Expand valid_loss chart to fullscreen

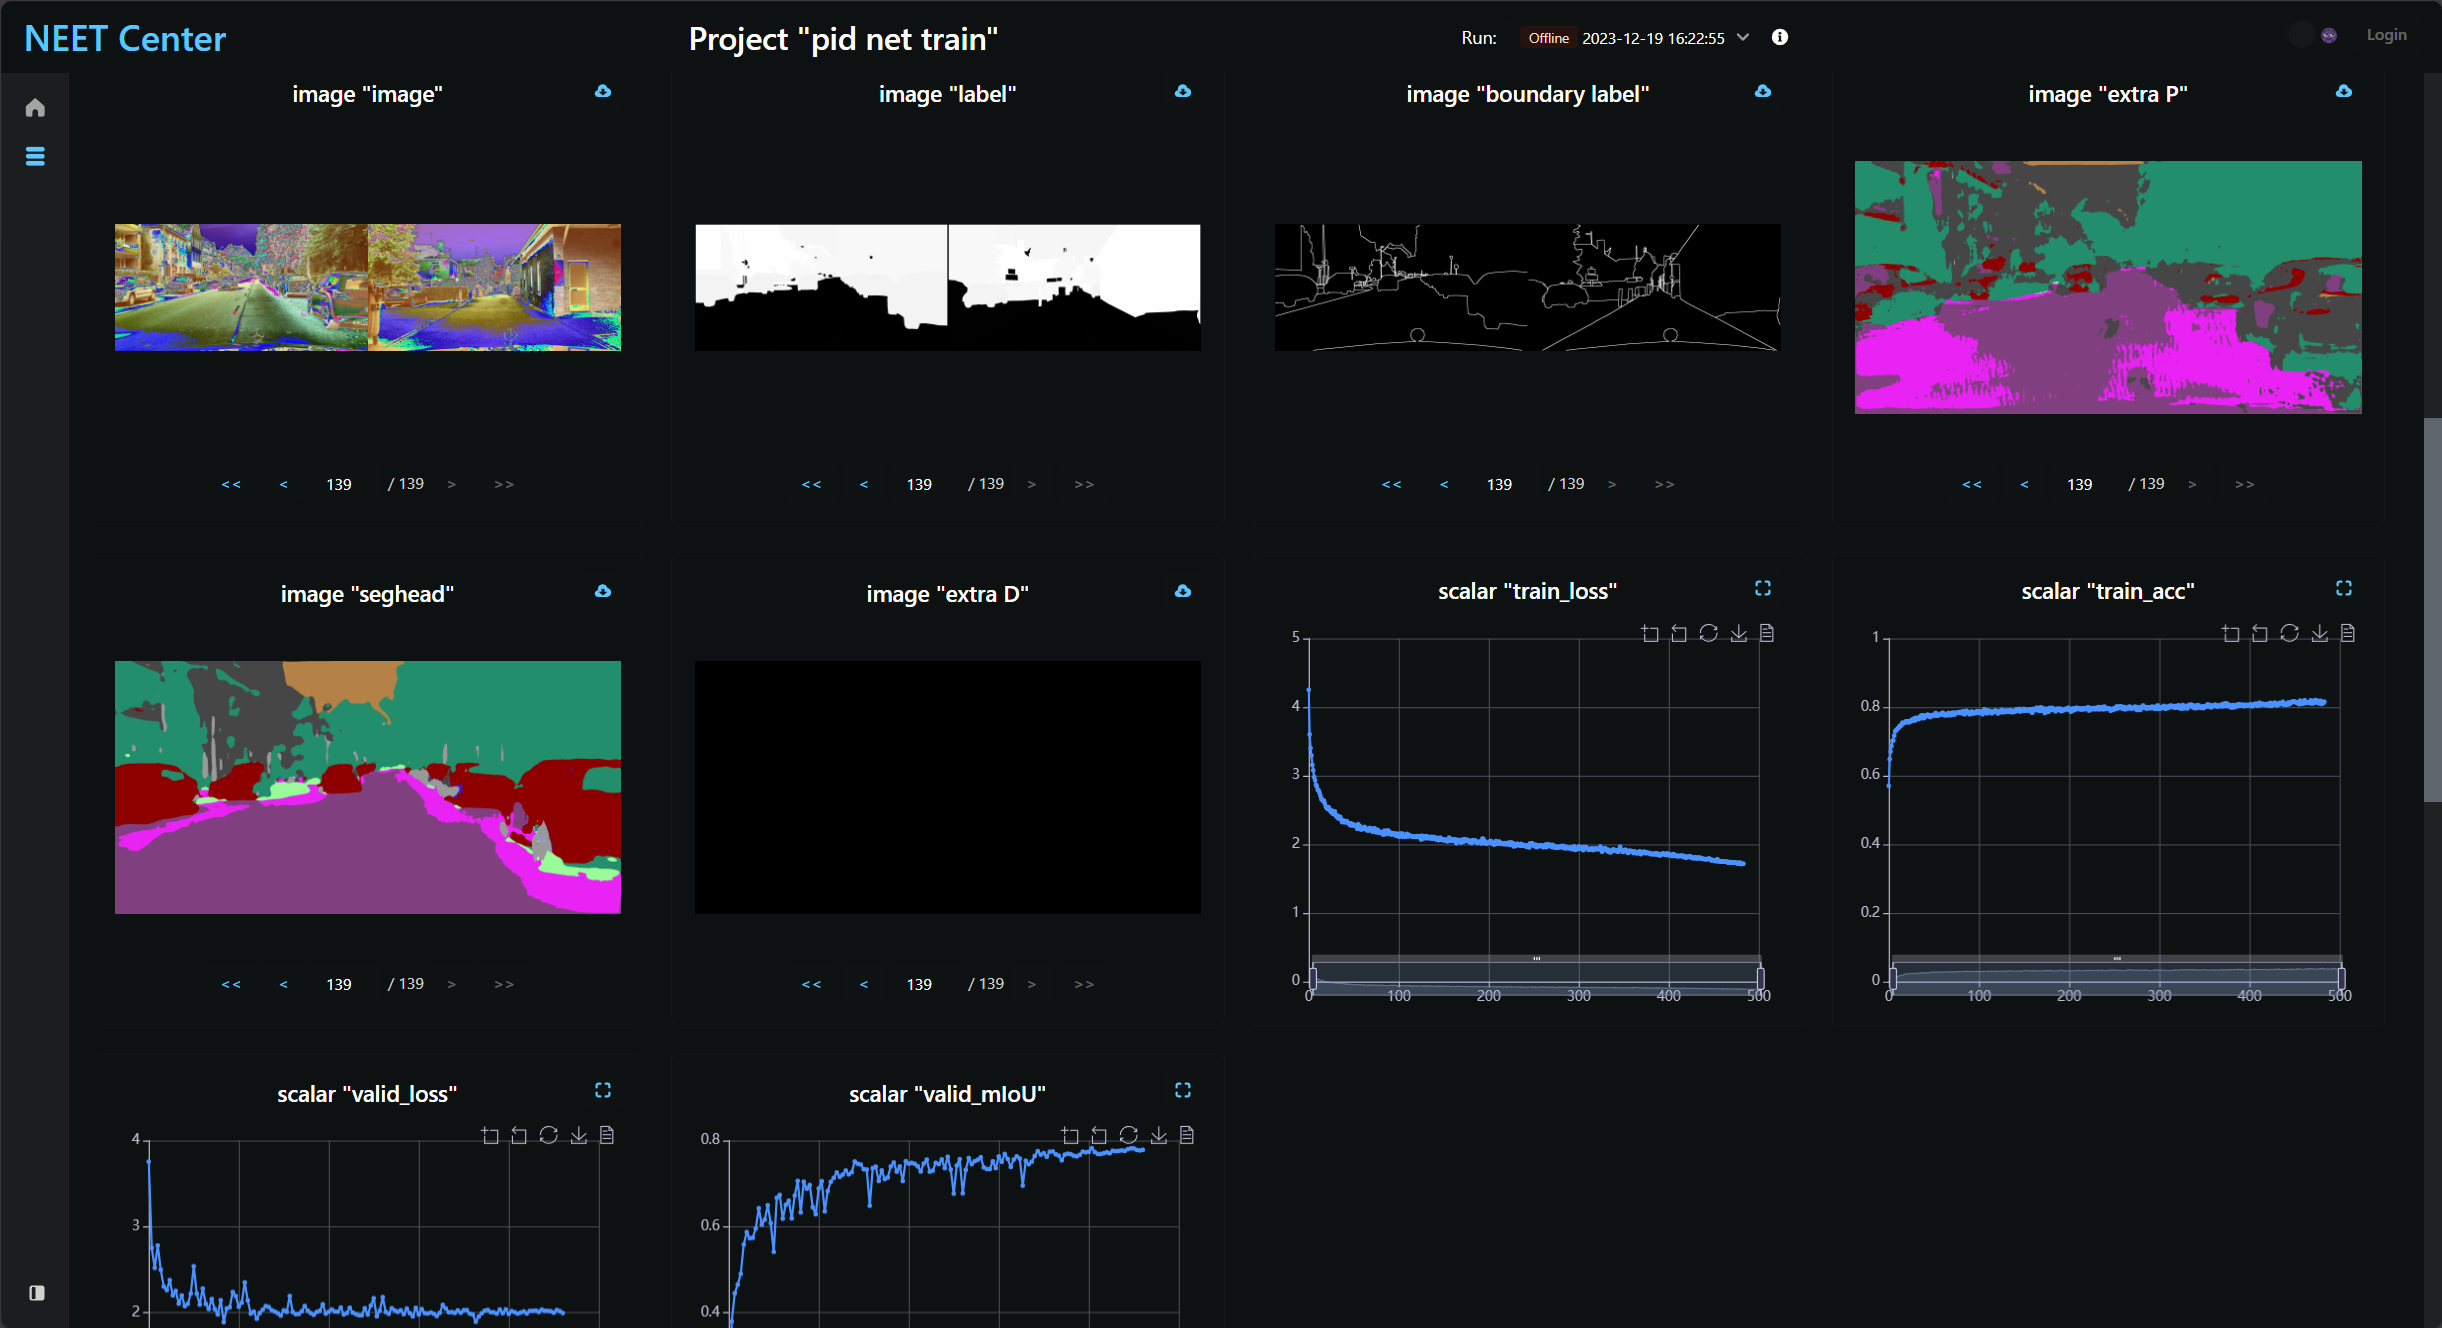602,1091
